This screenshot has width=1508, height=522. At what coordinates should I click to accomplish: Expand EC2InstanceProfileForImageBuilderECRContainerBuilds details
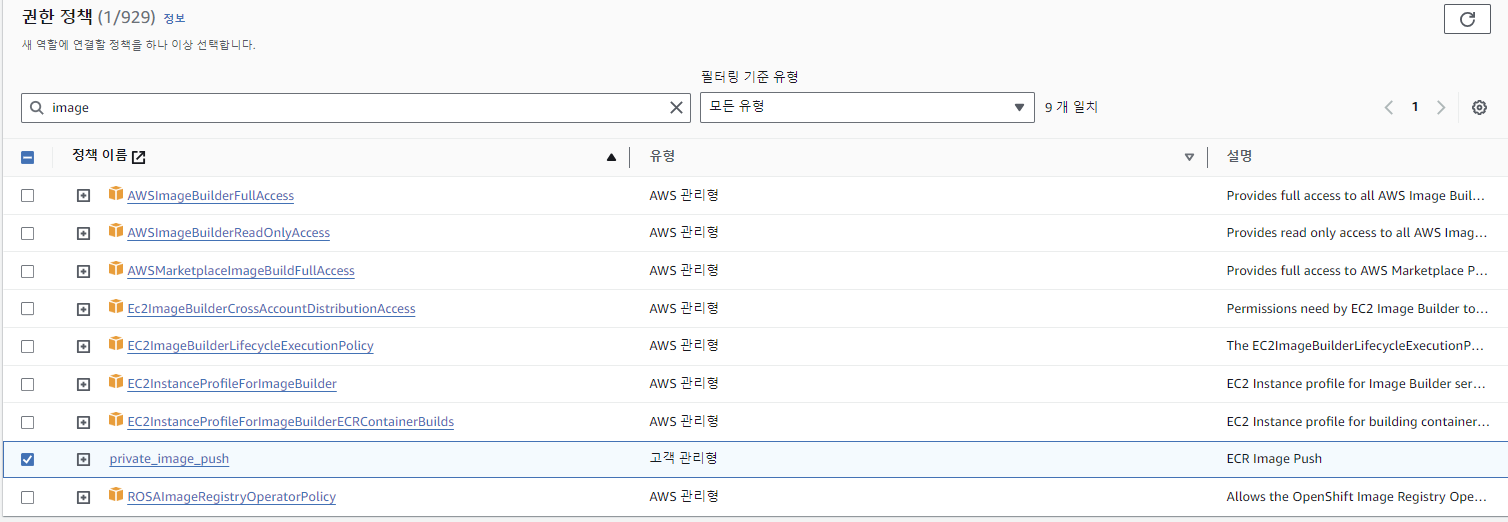(84, 422)
